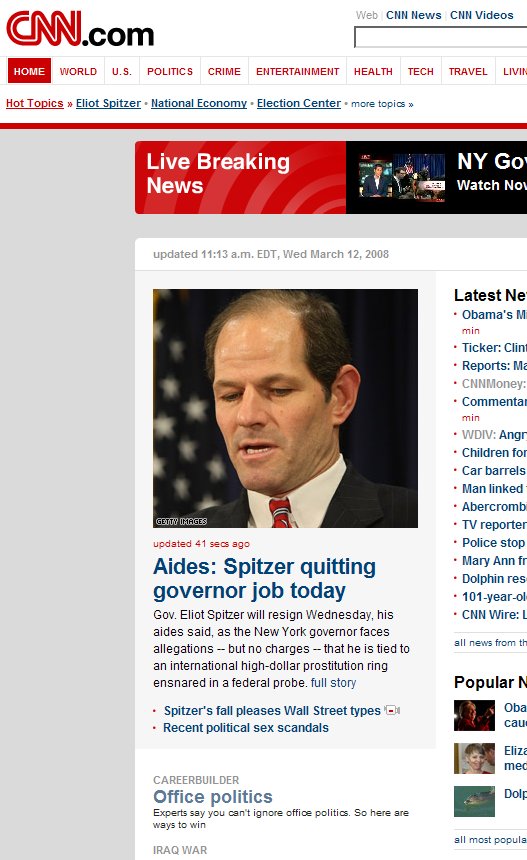Select the first Popular News thumbnail
Viewport: 527px width, 860px height.
[x=474, y=715]
